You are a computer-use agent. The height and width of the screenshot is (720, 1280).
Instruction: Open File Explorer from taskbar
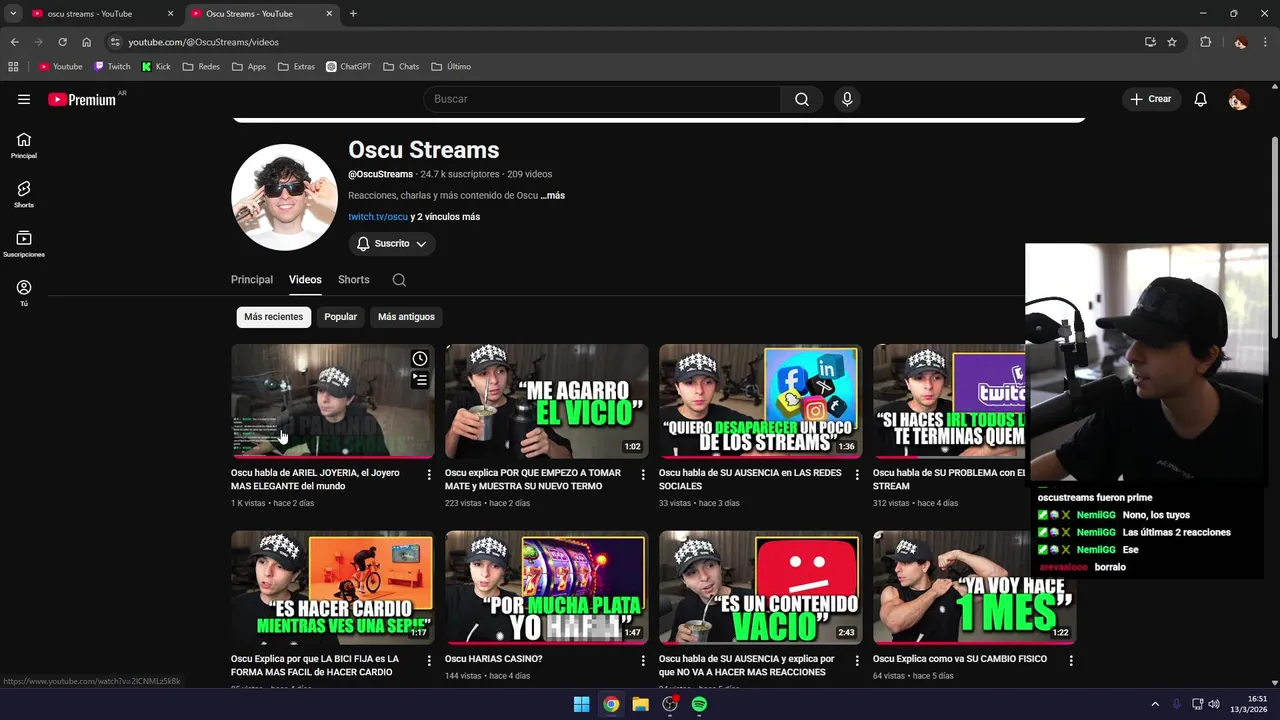pos(640,704)
